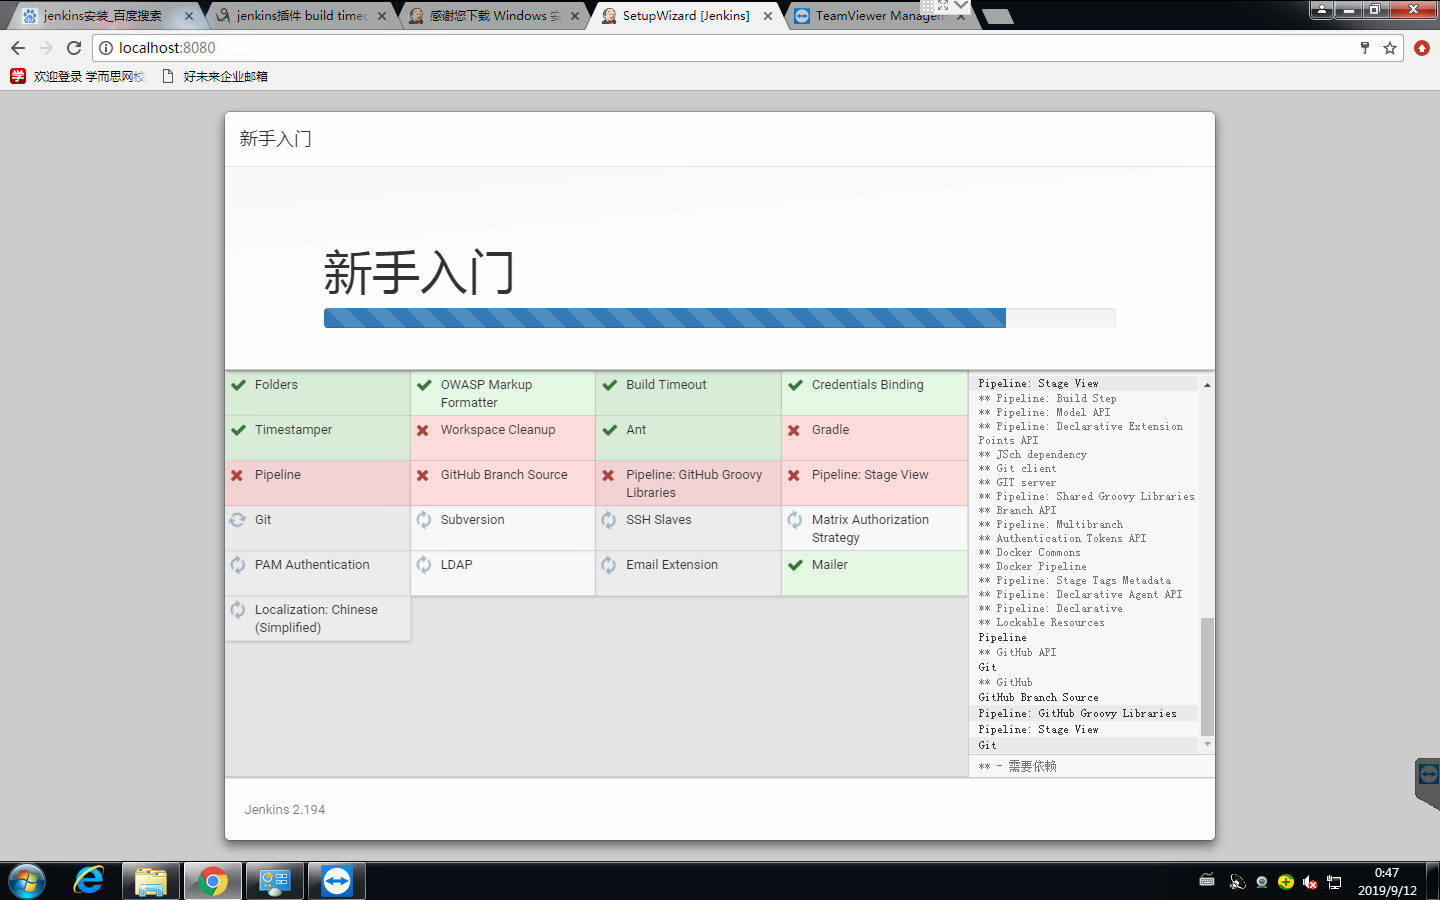
Task: Reload the localhost:8080 page
Action: pyautogui.click(x=74, y=48)
